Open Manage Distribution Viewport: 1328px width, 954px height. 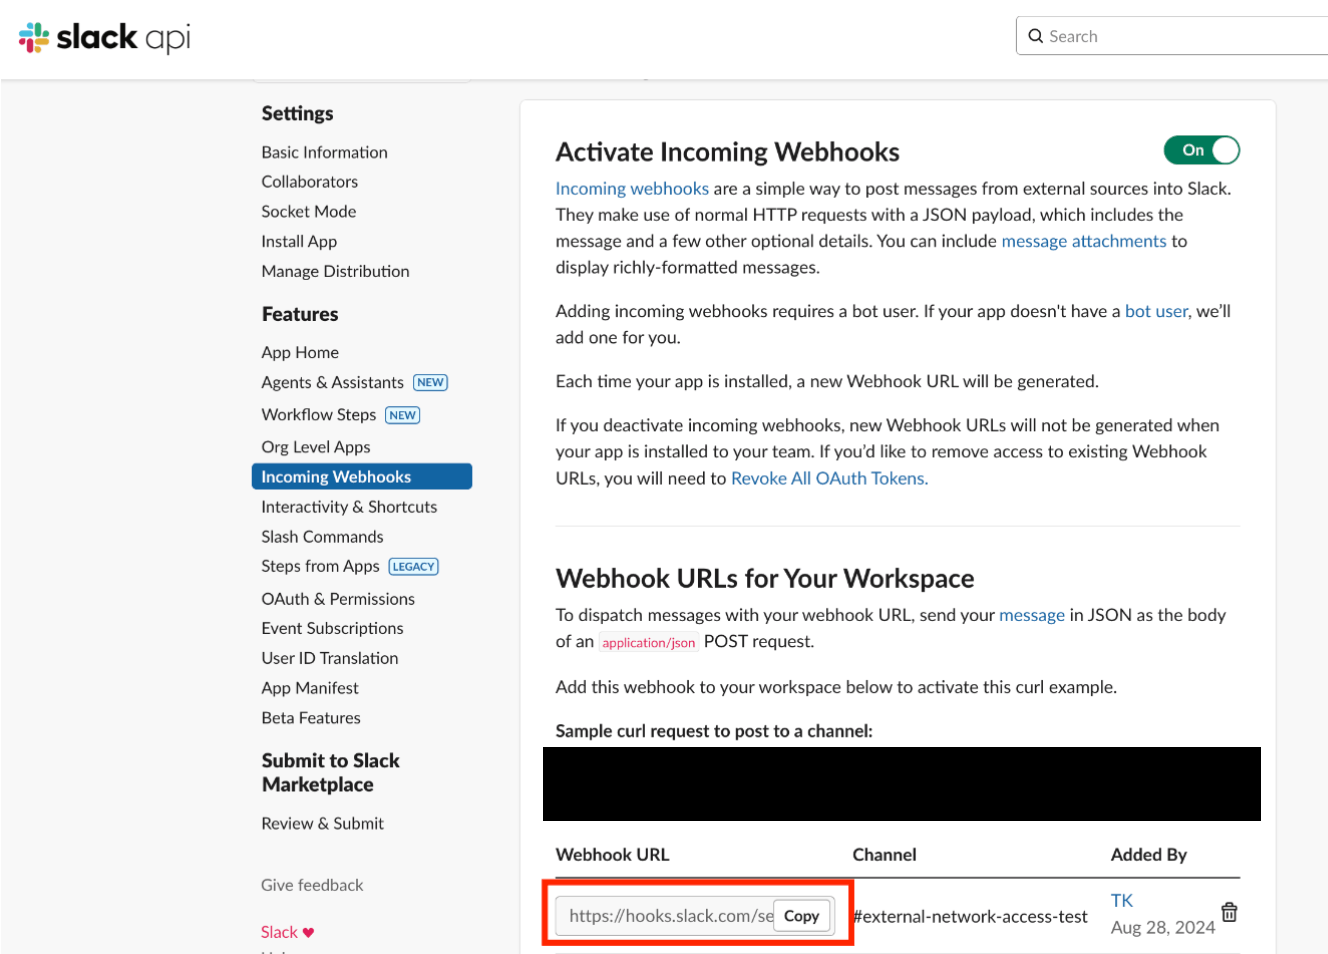click(x=335, y=272)
